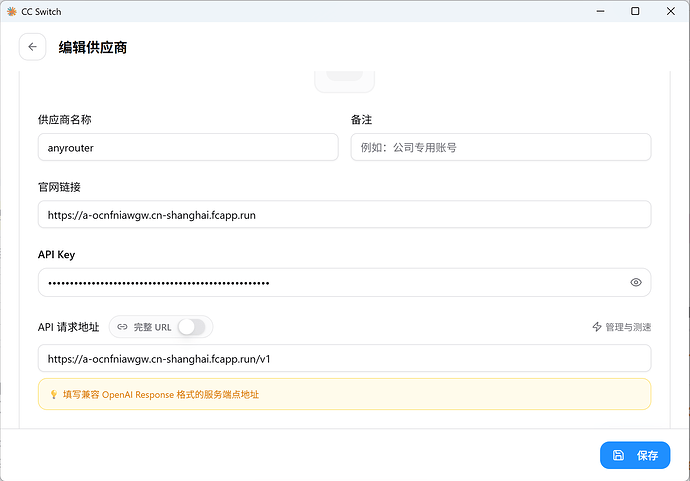Maximize the CC Switch window
690x481 pixels.
635,11
